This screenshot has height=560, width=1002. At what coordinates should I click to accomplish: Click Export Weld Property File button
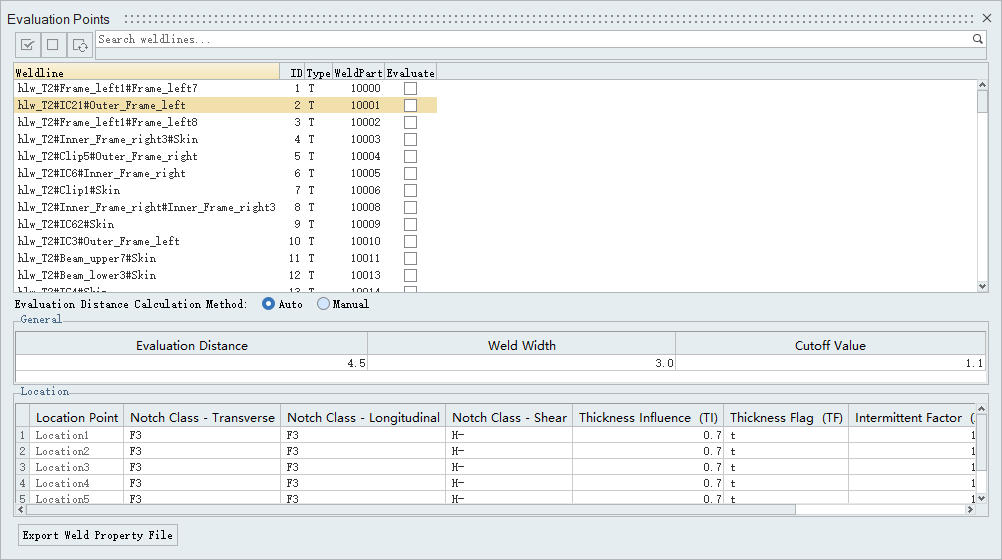click(x=98, y=535)
